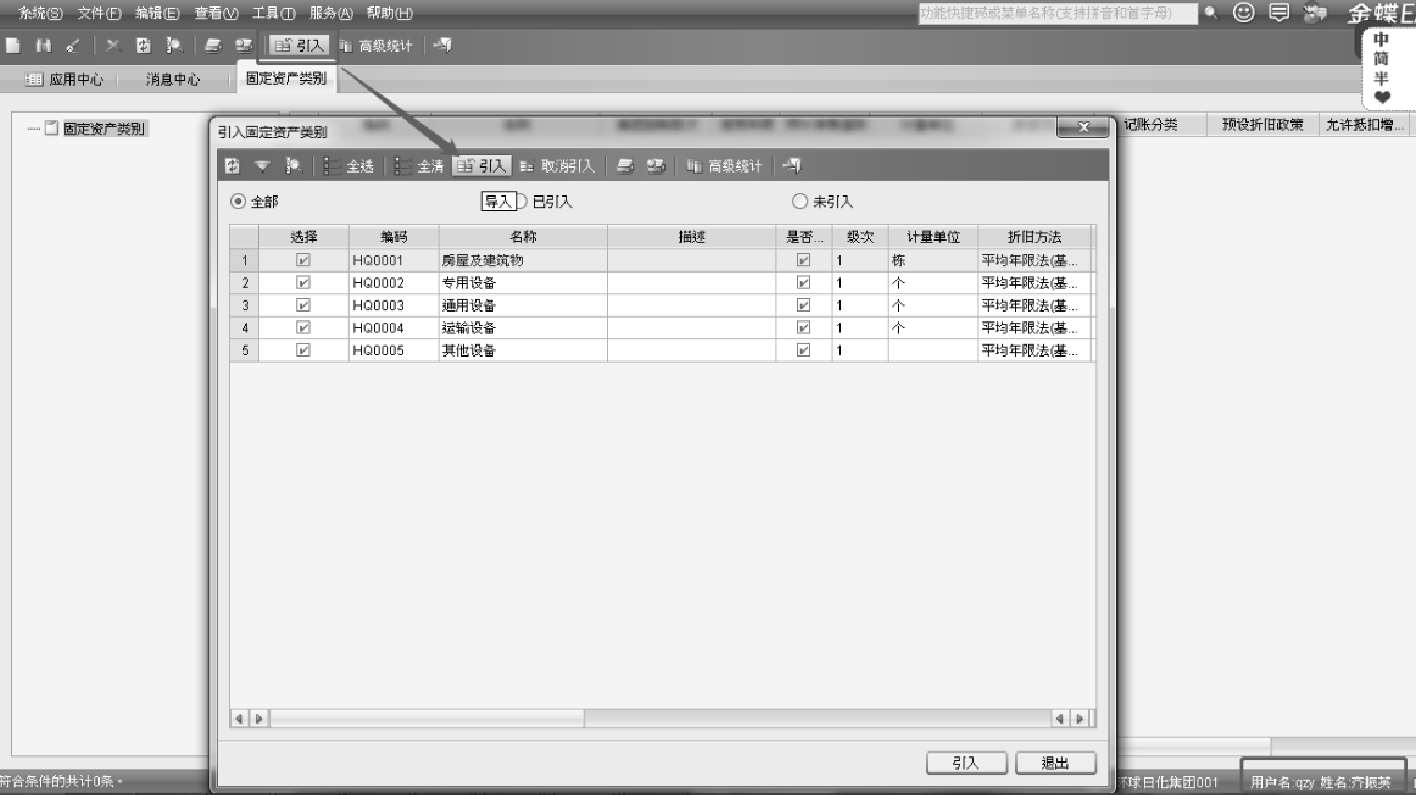This screenshot has width=1417, height=795.
Task: Open 高级统计 in the dialog toolbar
Action: [x=725, y=166]
